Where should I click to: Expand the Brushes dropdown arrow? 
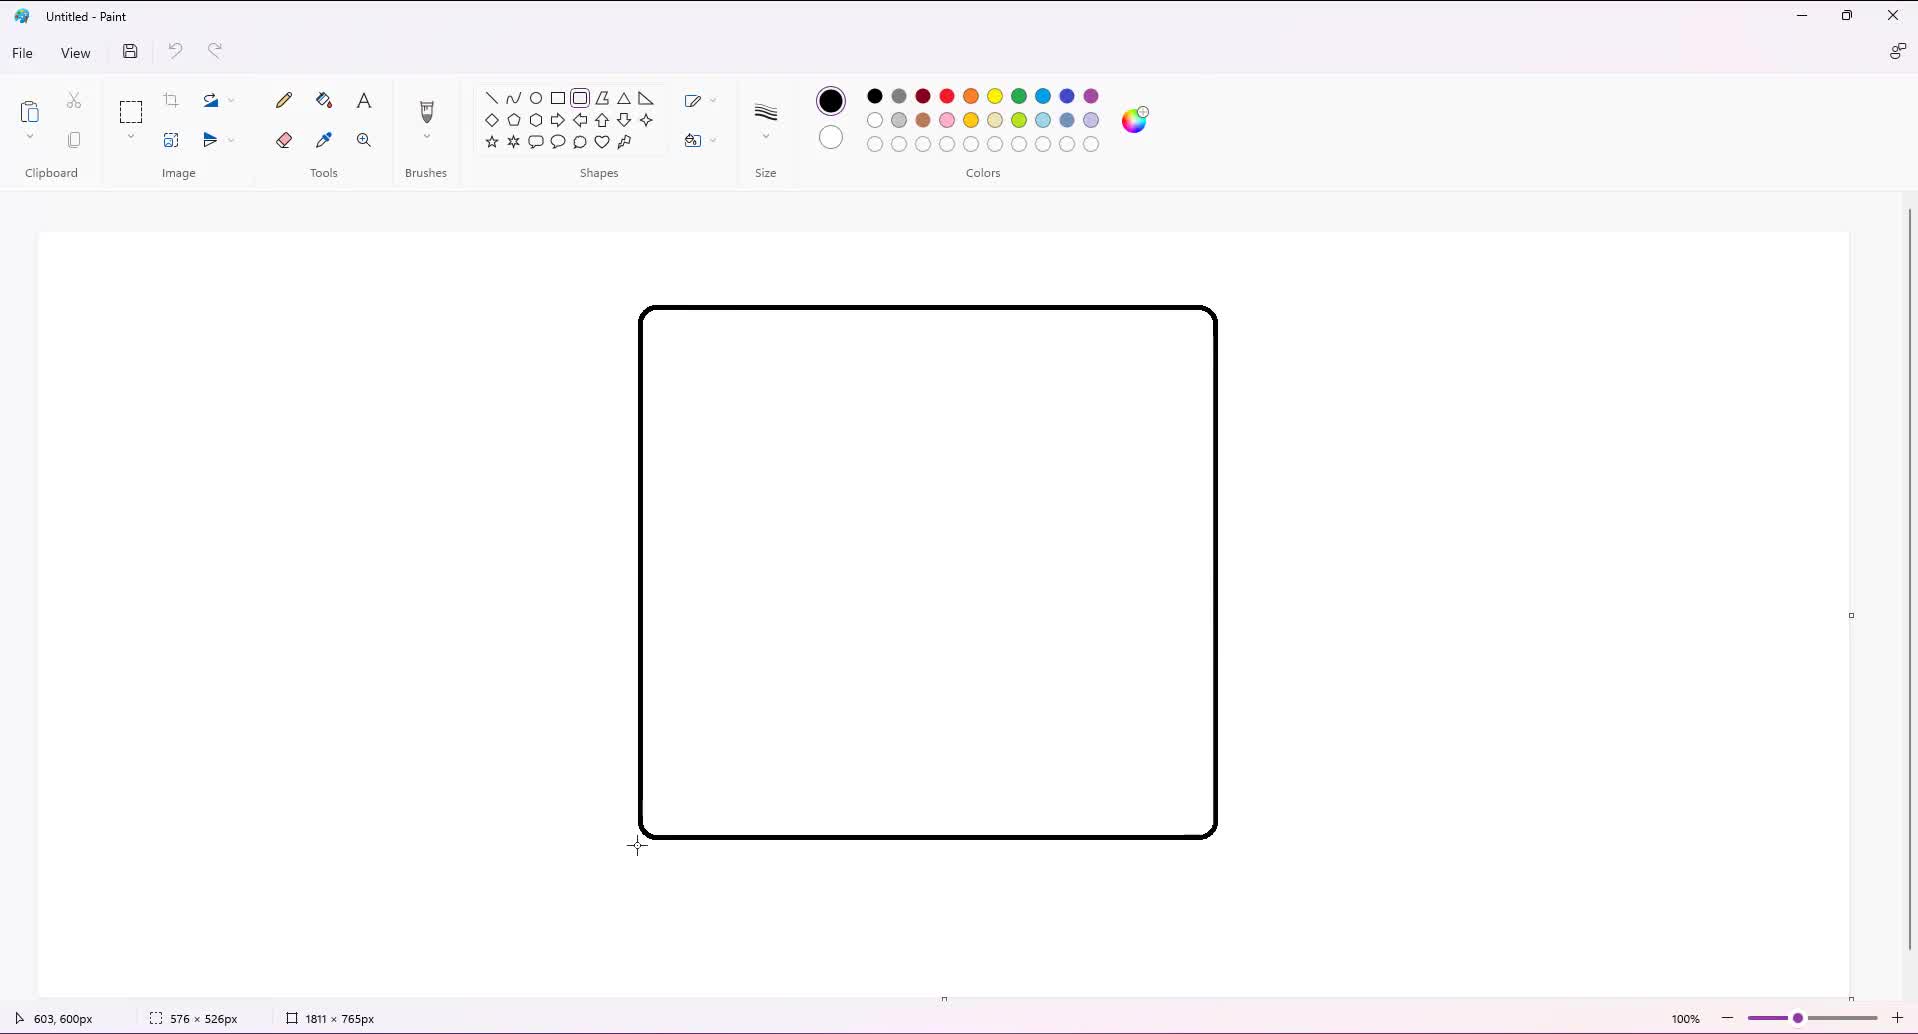coord(427,137)
